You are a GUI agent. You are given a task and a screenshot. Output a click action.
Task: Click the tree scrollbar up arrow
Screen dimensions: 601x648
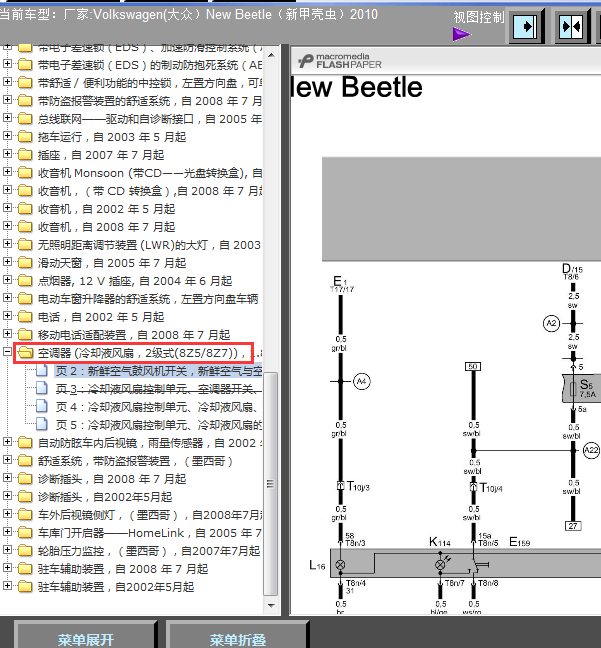271,55
